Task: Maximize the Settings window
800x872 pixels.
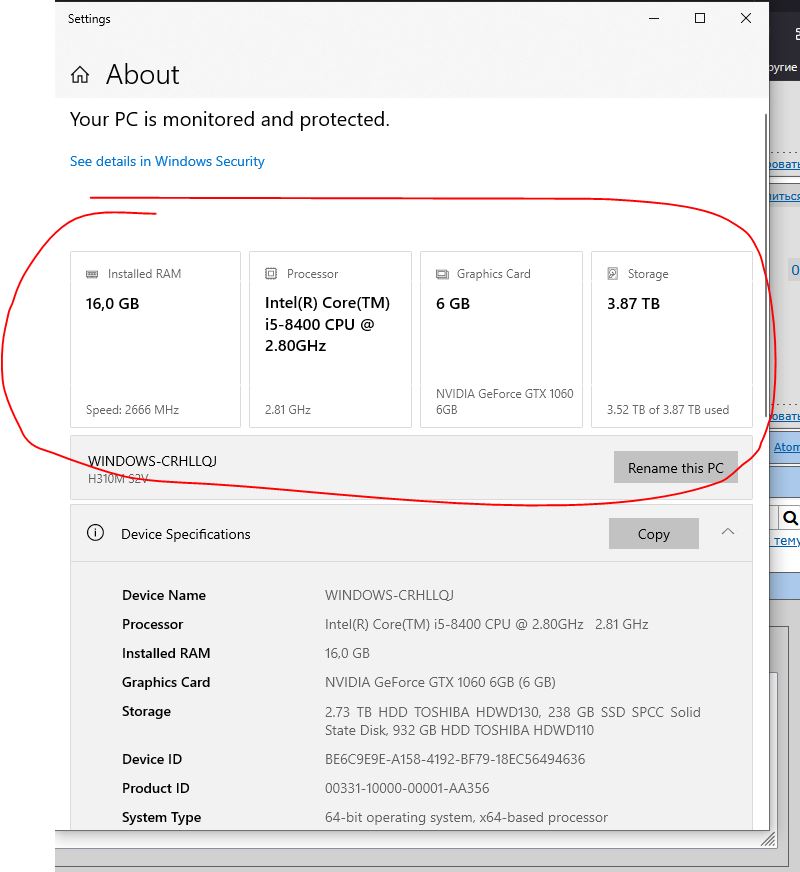Action: (700, 18)
